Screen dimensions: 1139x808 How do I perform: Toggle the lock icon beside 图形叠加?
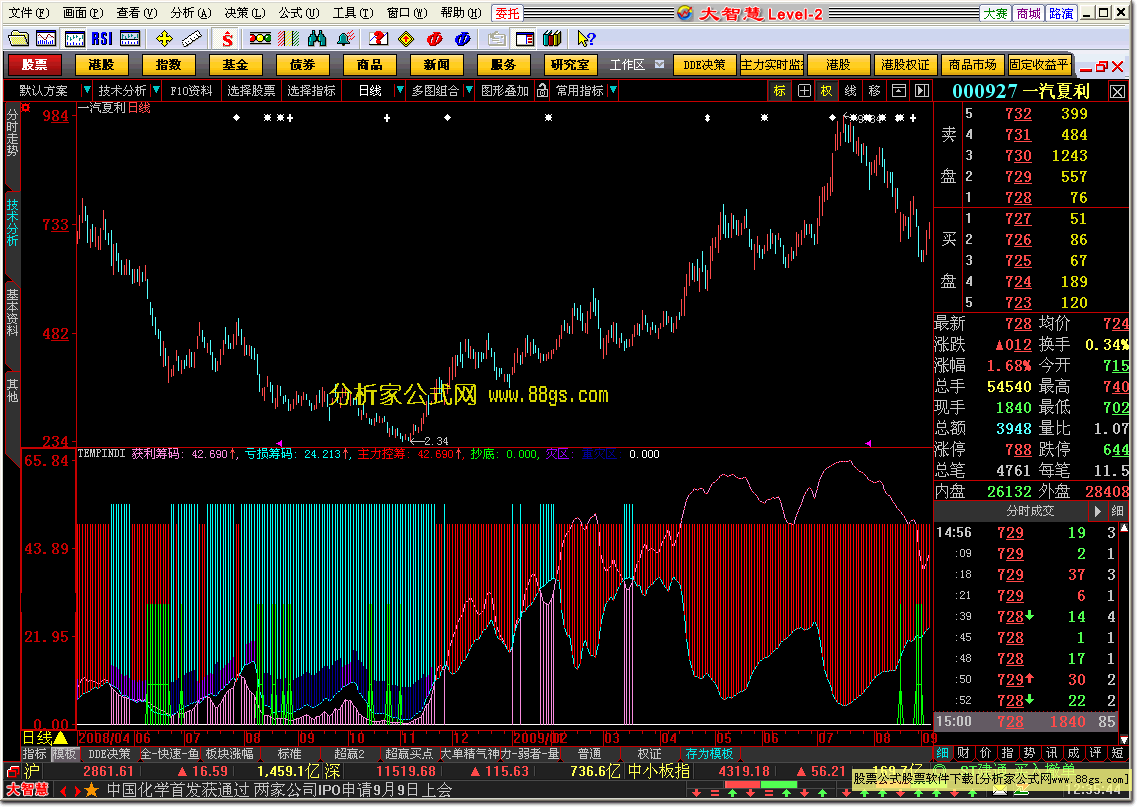(543, 91)
